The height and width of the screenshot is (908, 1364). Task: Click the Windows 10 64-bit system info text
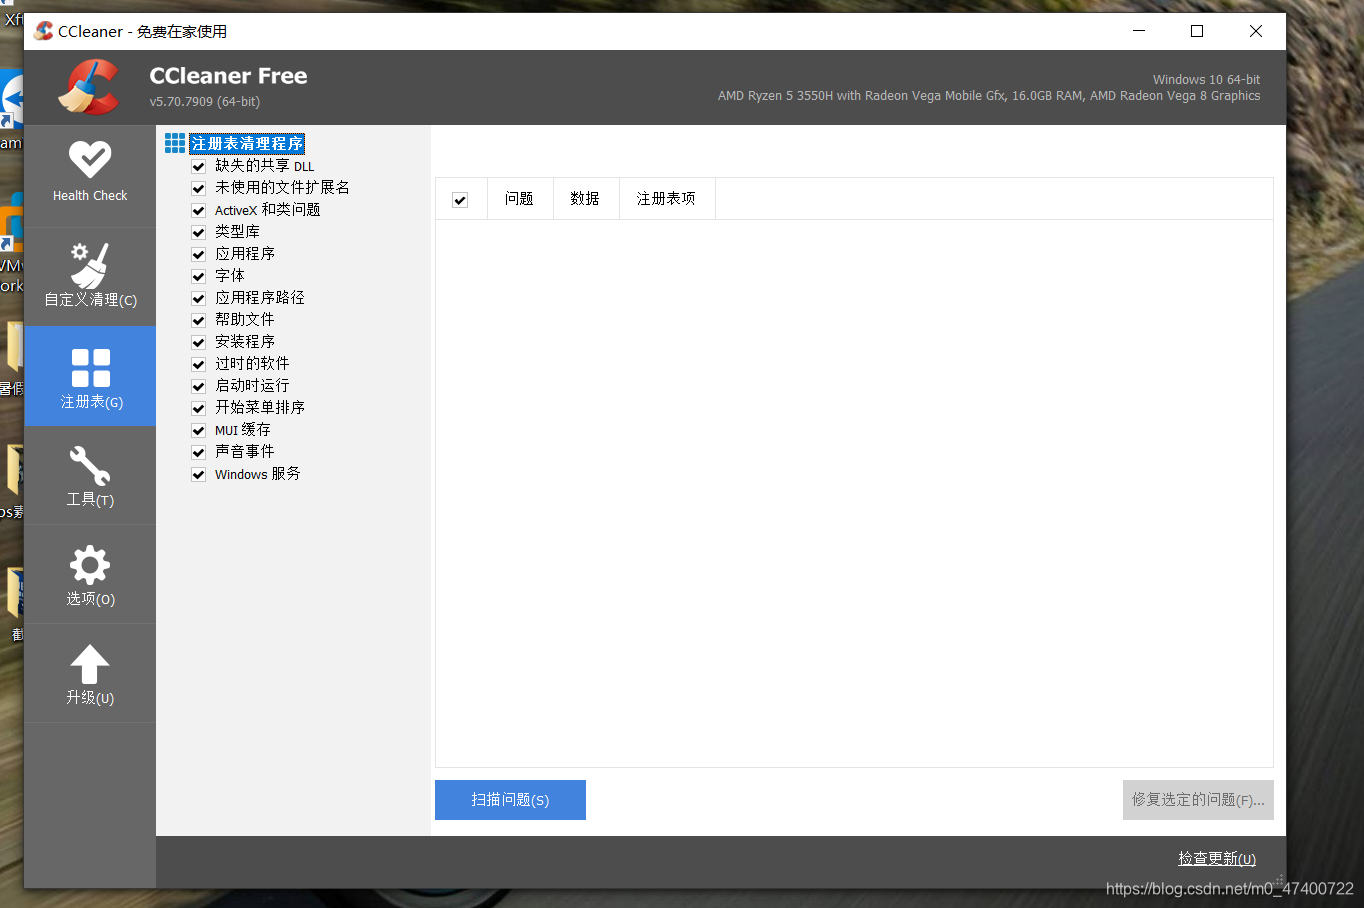click(1206, 80)
